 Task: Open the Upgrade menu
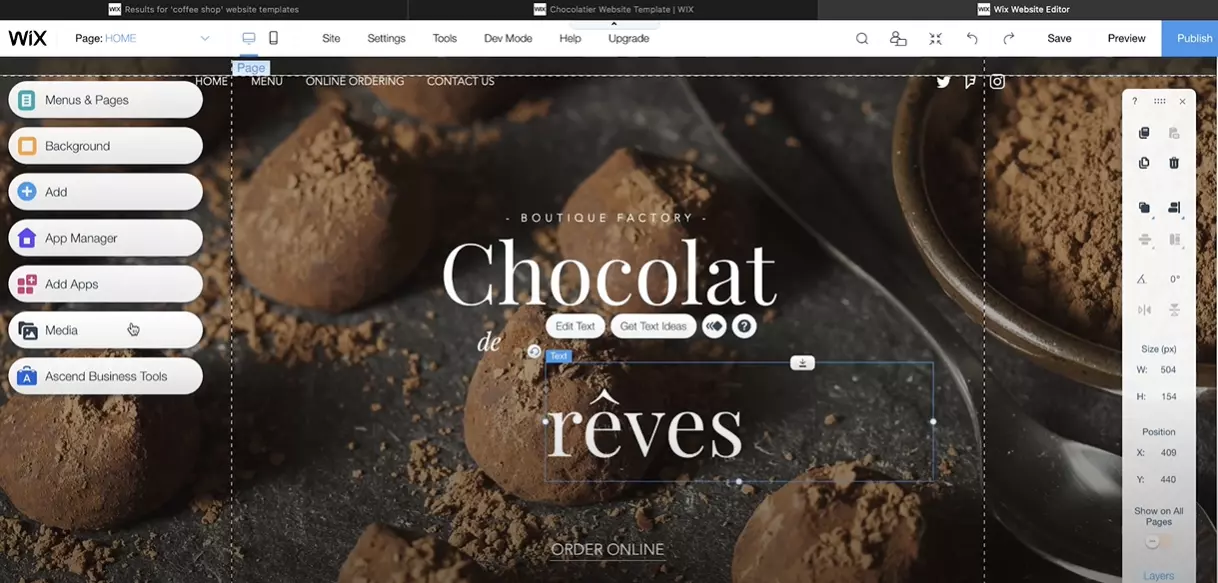tap(629, 38)
